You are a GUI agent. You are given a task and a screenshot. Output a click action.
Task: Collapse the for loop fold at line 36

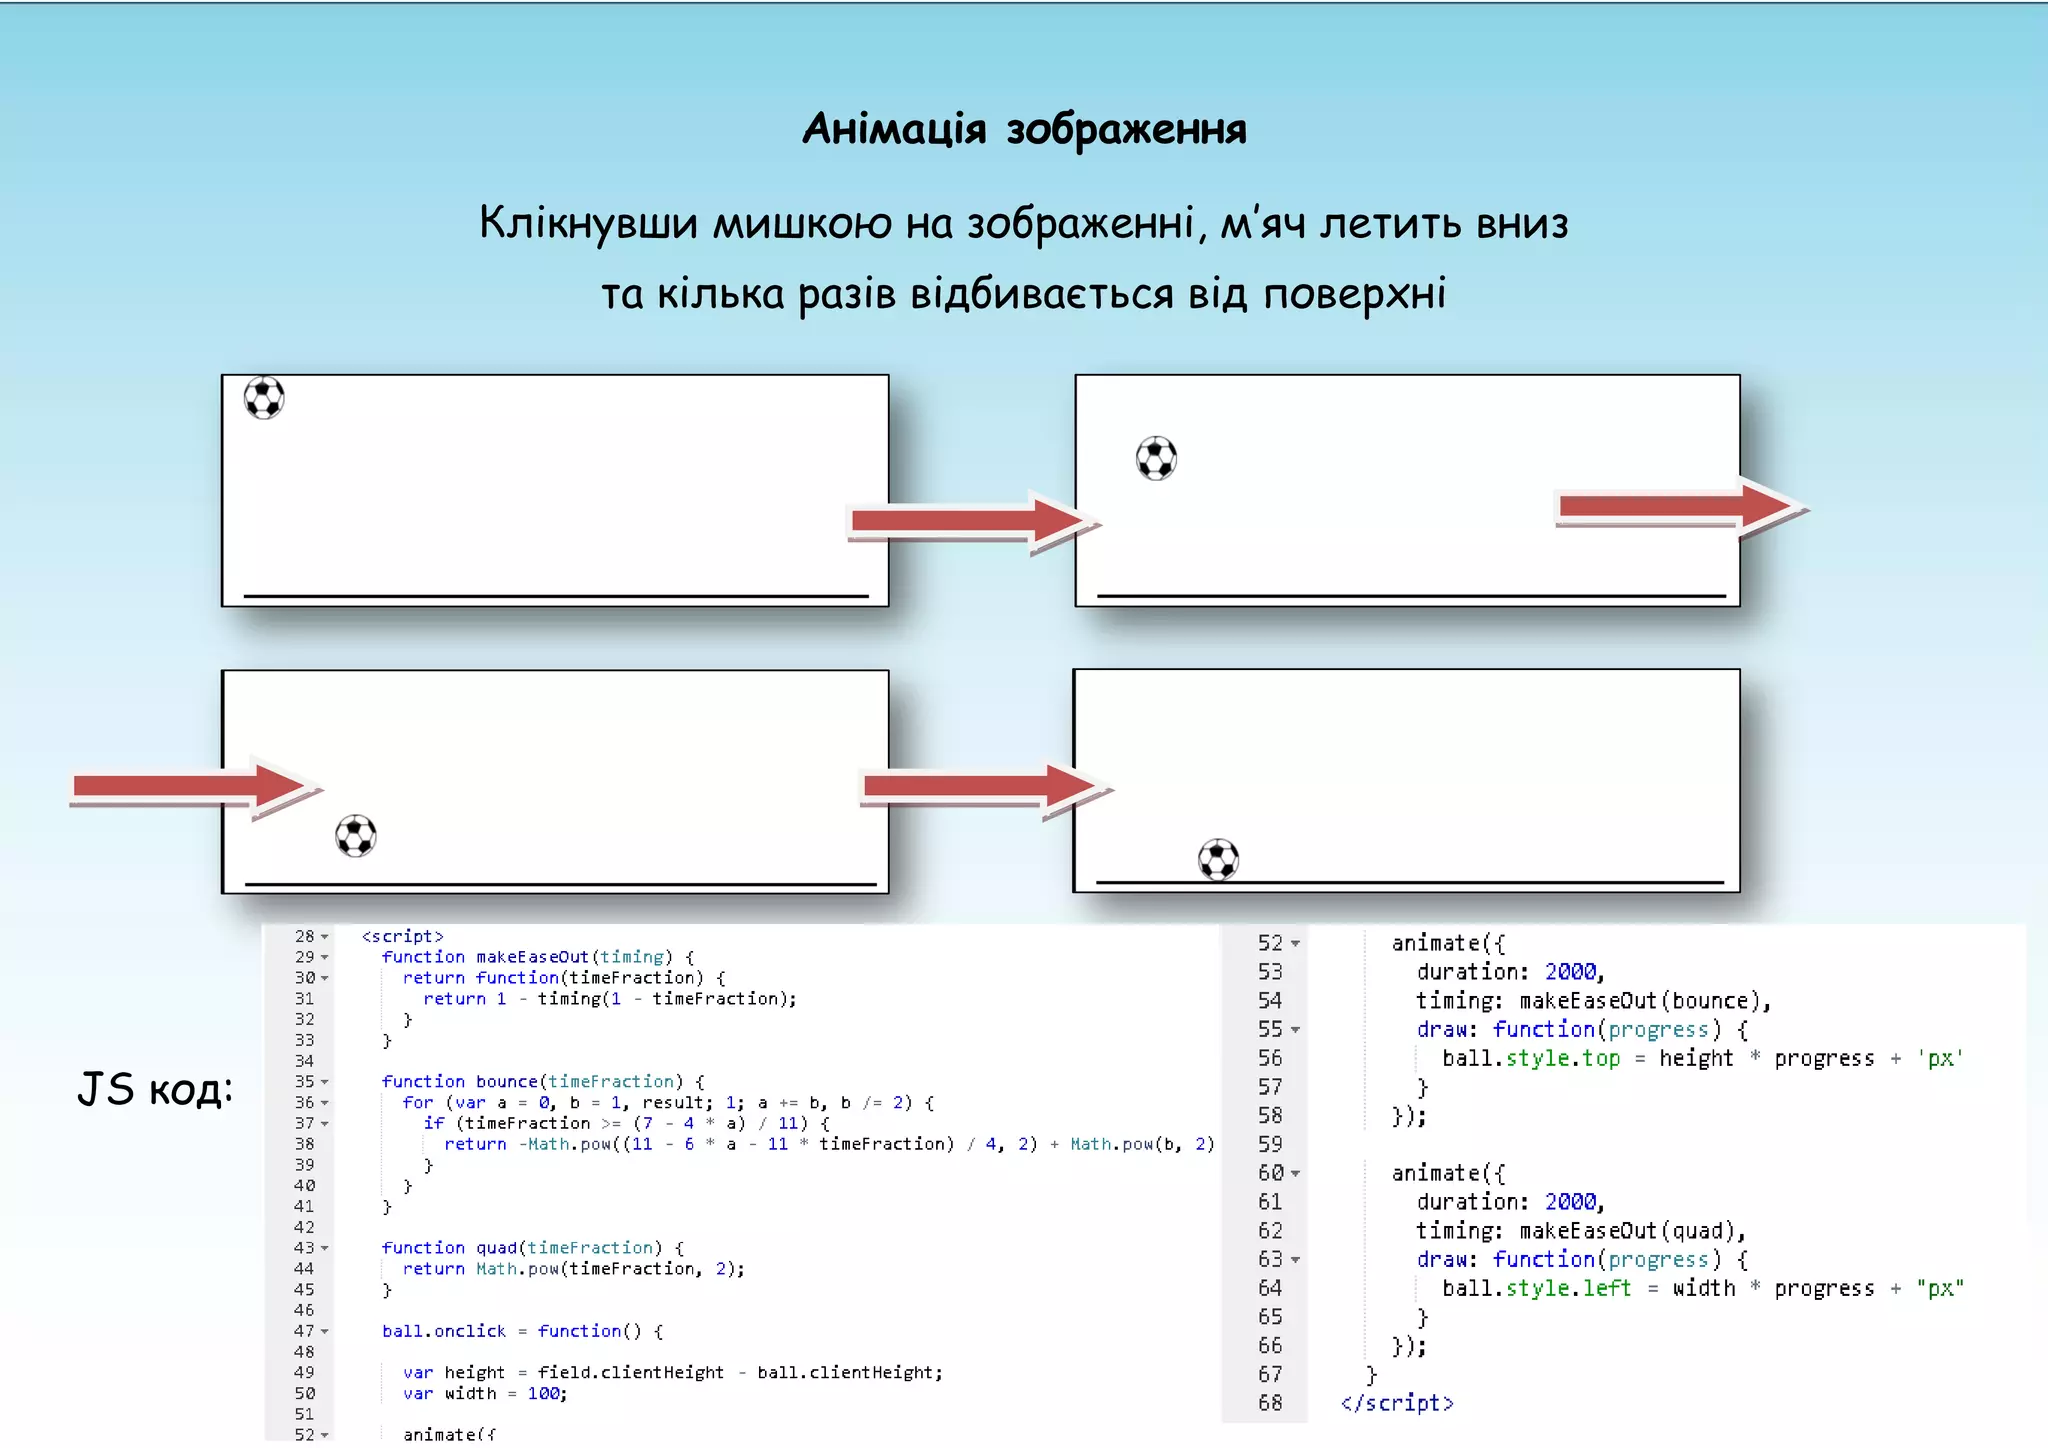[325, 1103]
